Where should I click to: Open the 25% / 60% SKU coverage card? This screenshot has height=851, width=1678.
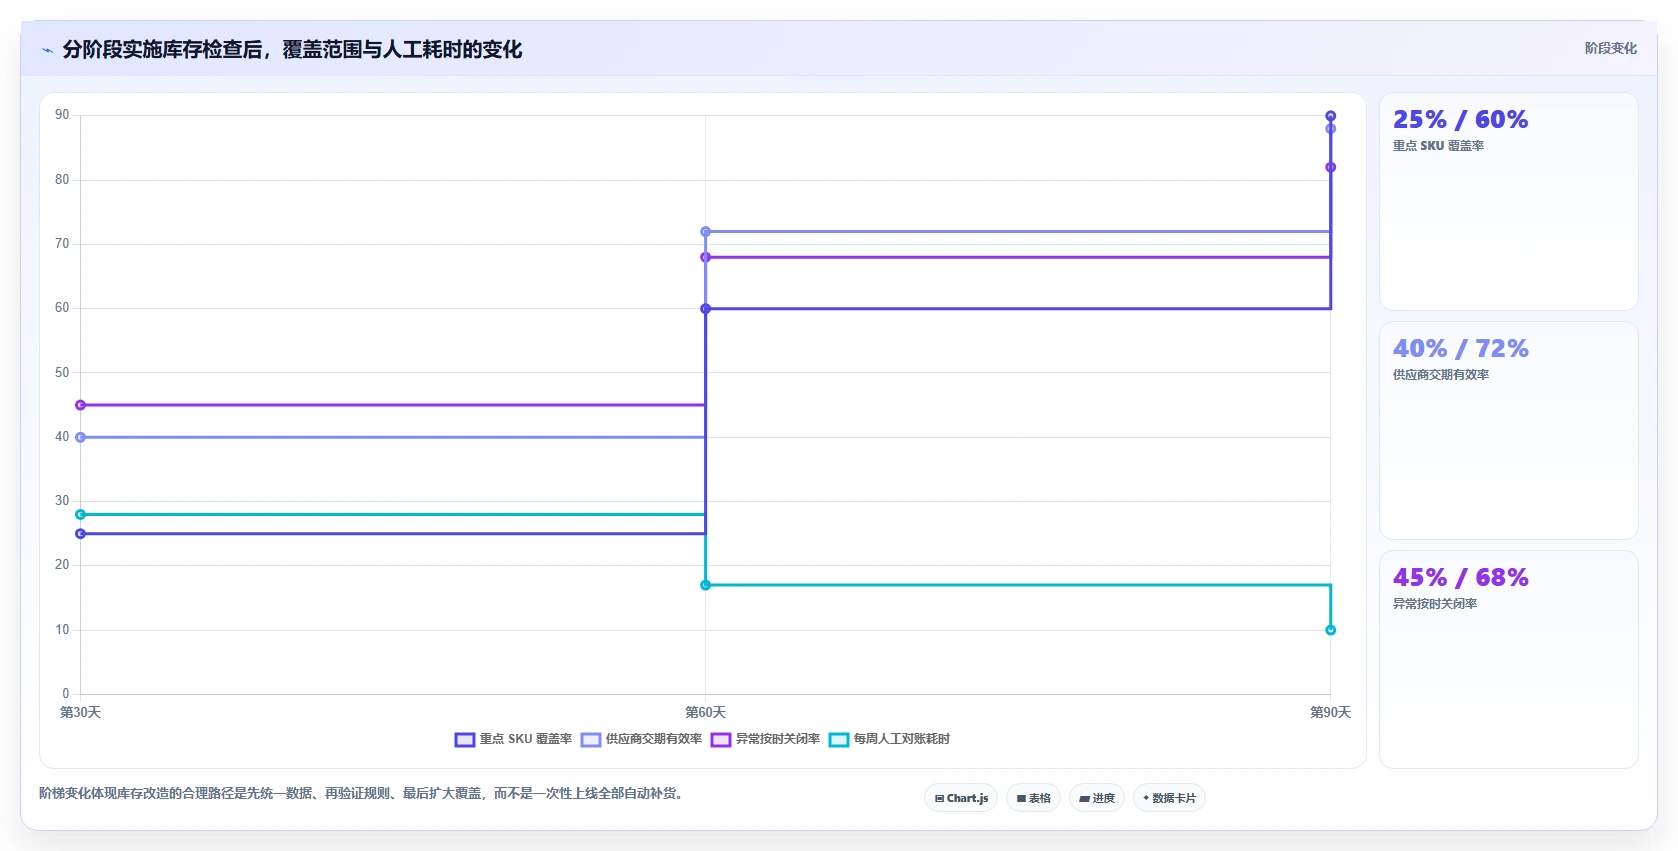(1508, 201)
